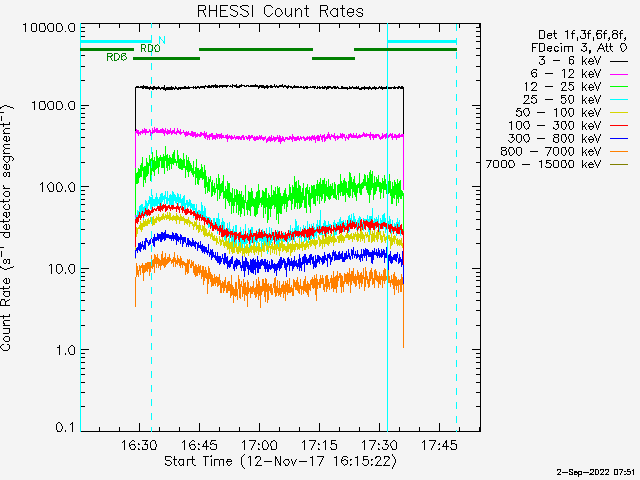Click the Start Time axis title
Viewport: 640px width, 480px height.
(x=280, y=462)
